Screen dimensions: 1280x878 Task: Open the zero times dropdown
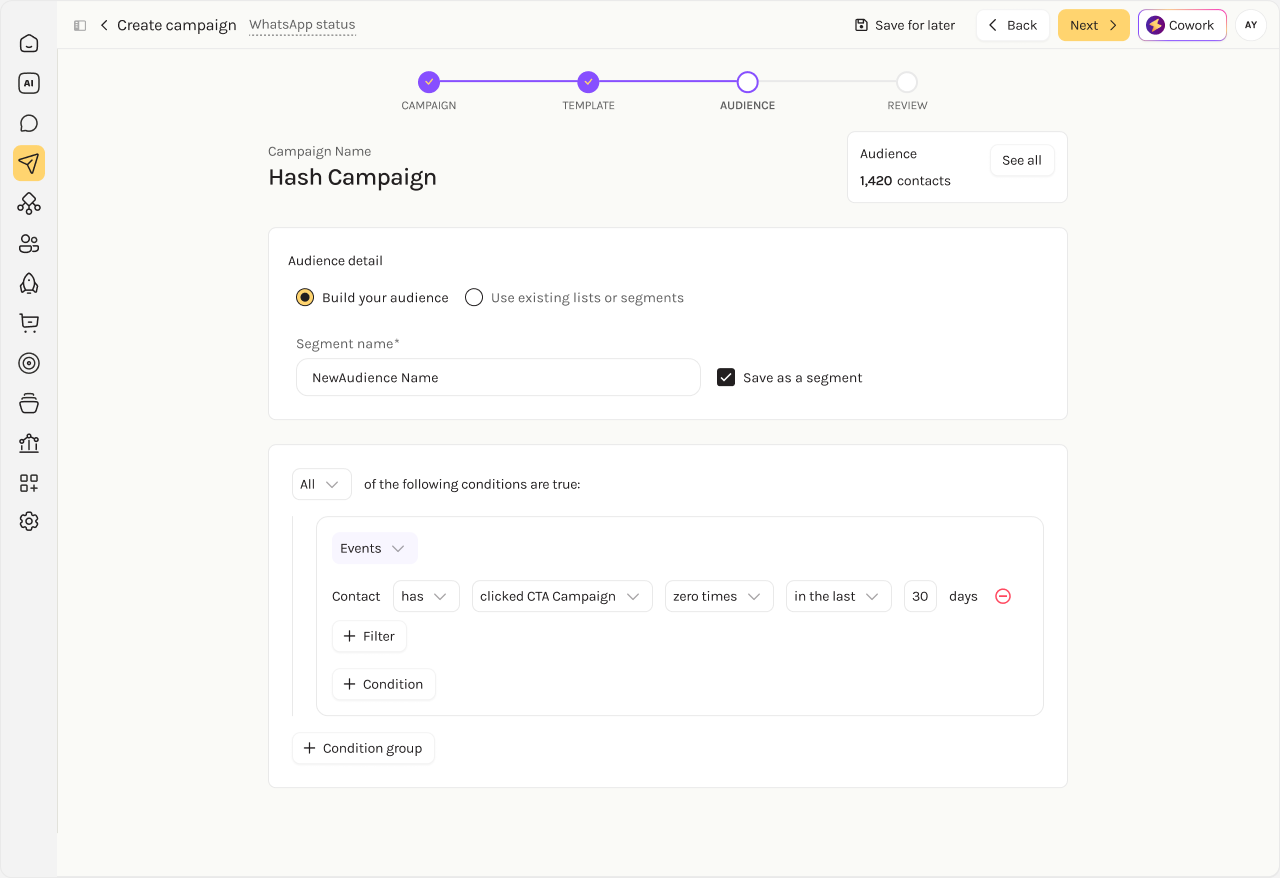click(719, 596)
